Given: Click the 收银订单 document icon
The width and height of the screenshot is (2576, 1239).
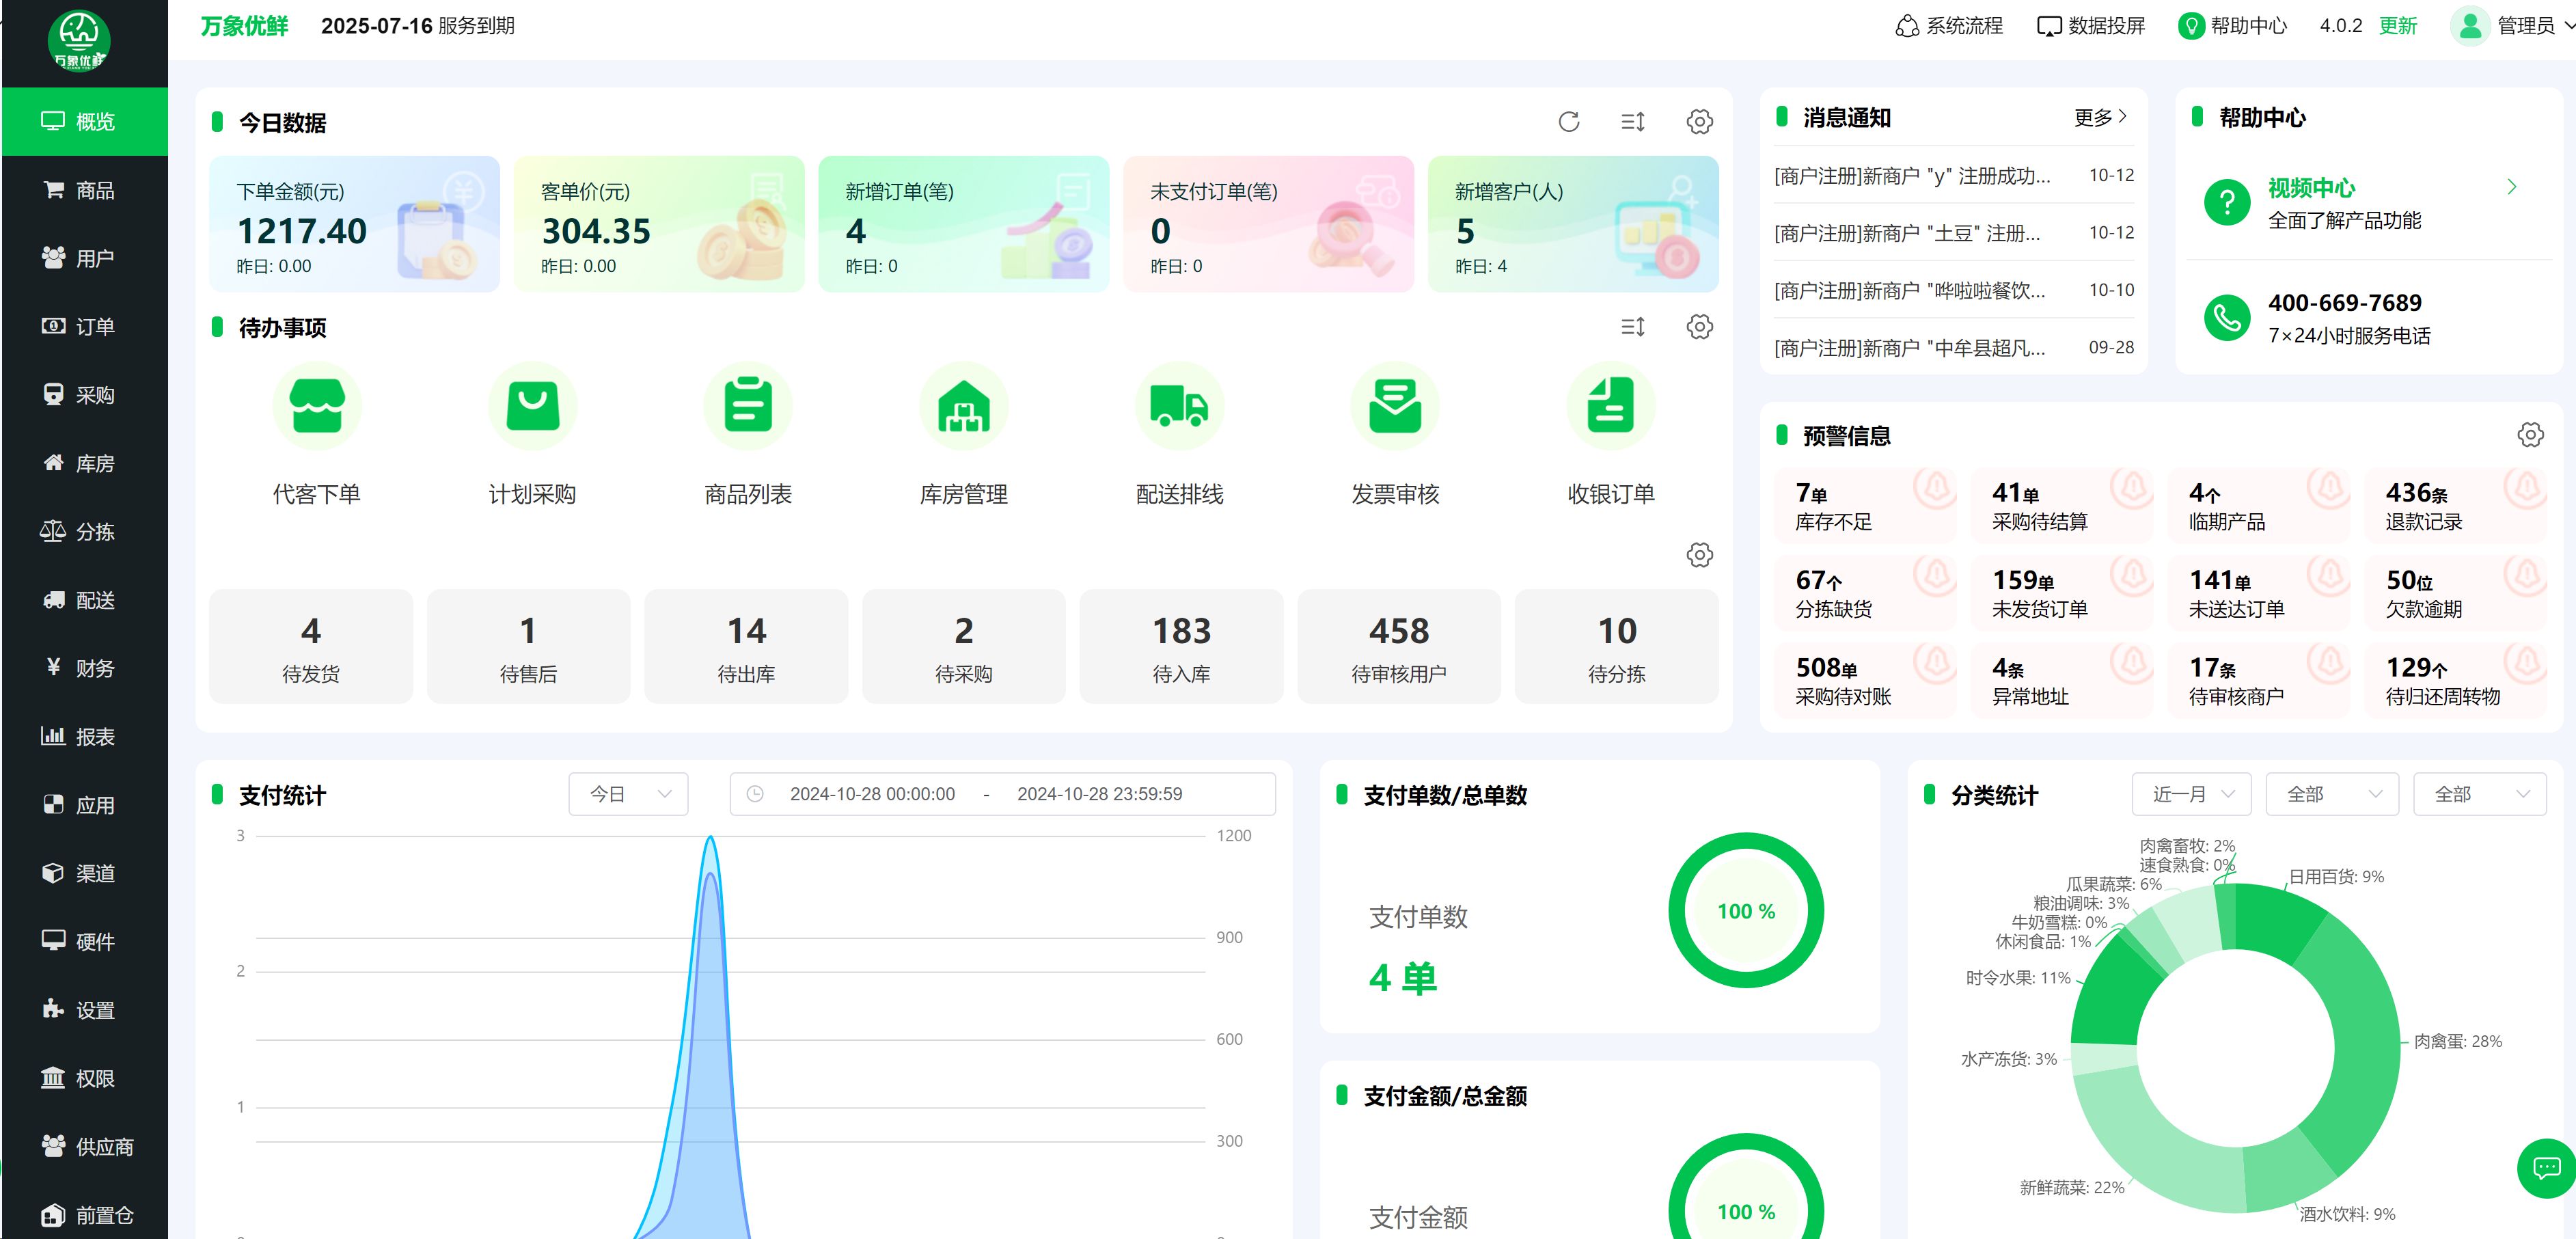Looking at the screenshot, I should tap(1610, 406).
